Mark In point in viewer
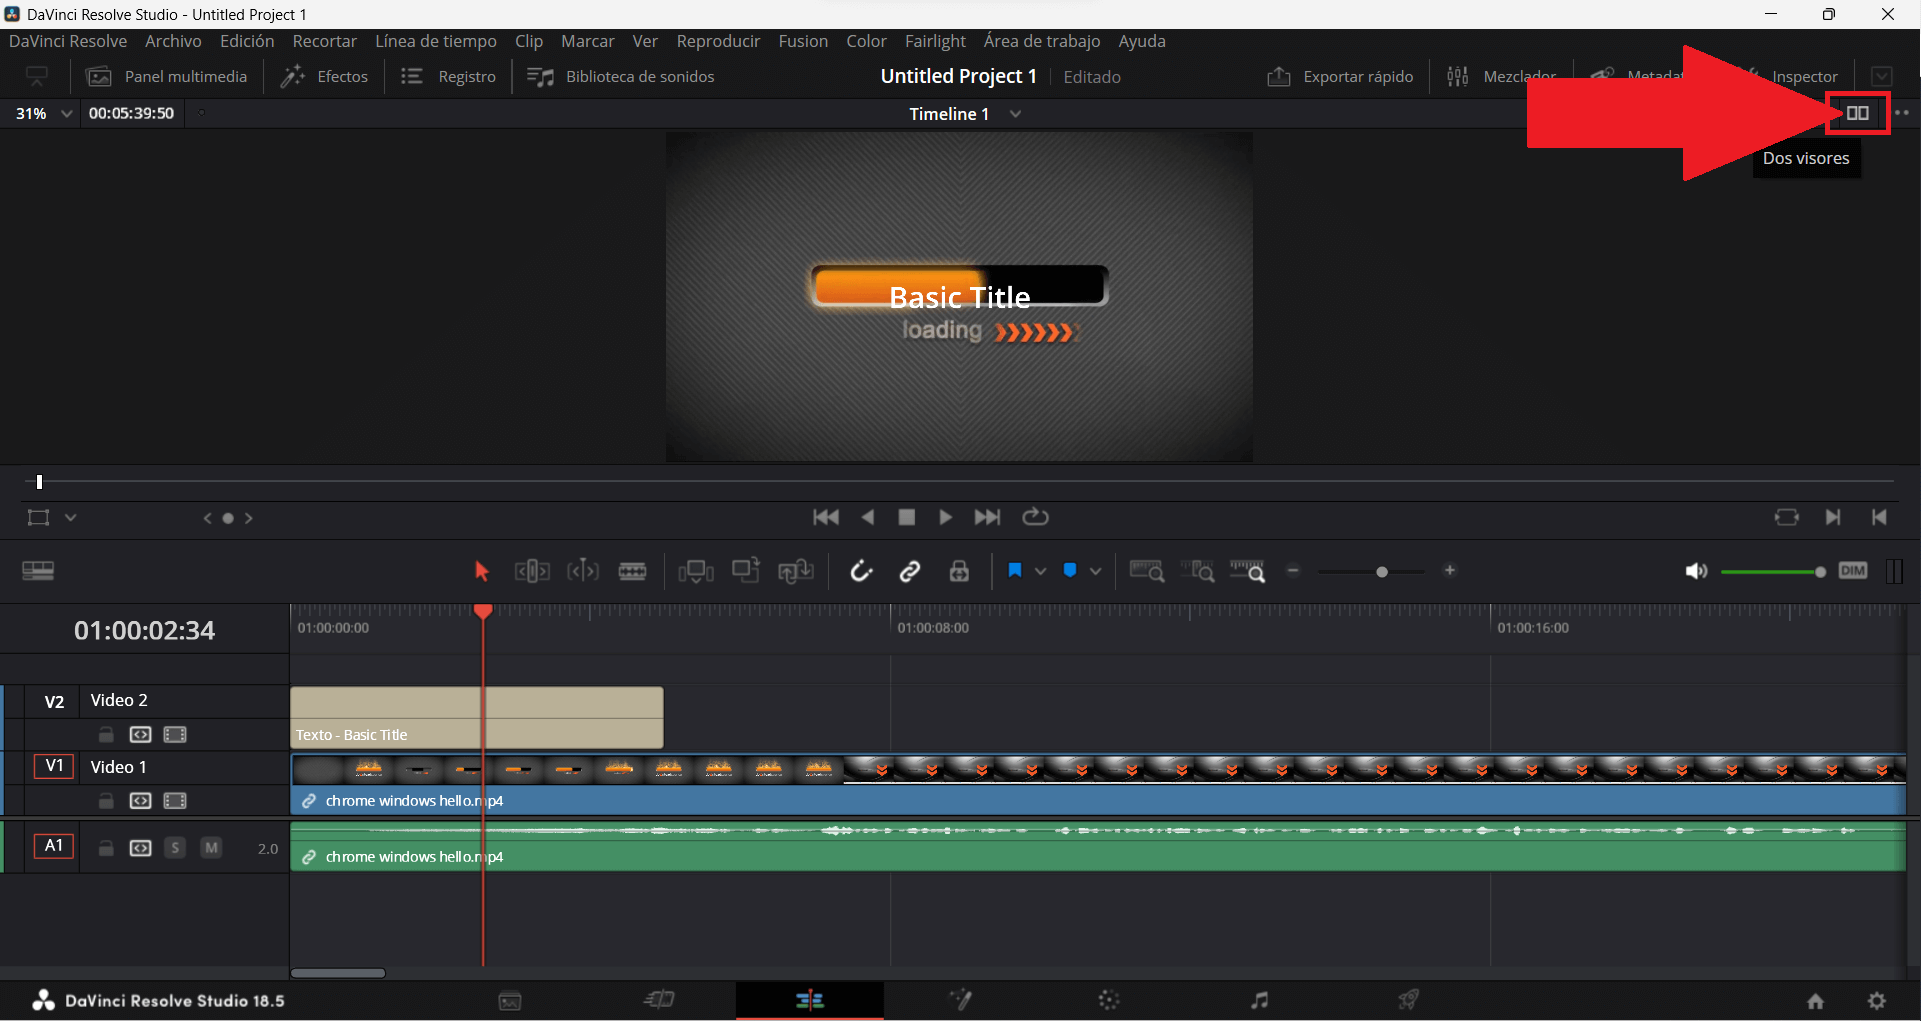The width and height of the screenshot is (1921, 1021). pyautogui.click(x=1833, y=517)
